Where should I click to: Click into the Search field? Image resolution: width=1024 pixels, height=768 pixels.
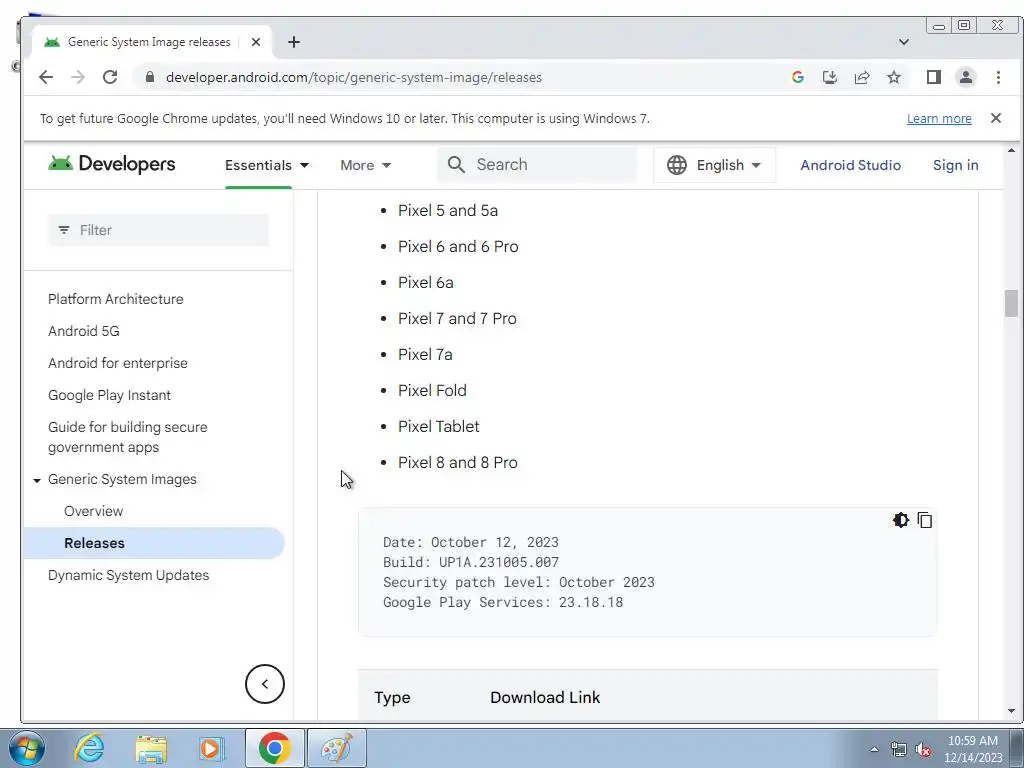click(x=537, y=165)
